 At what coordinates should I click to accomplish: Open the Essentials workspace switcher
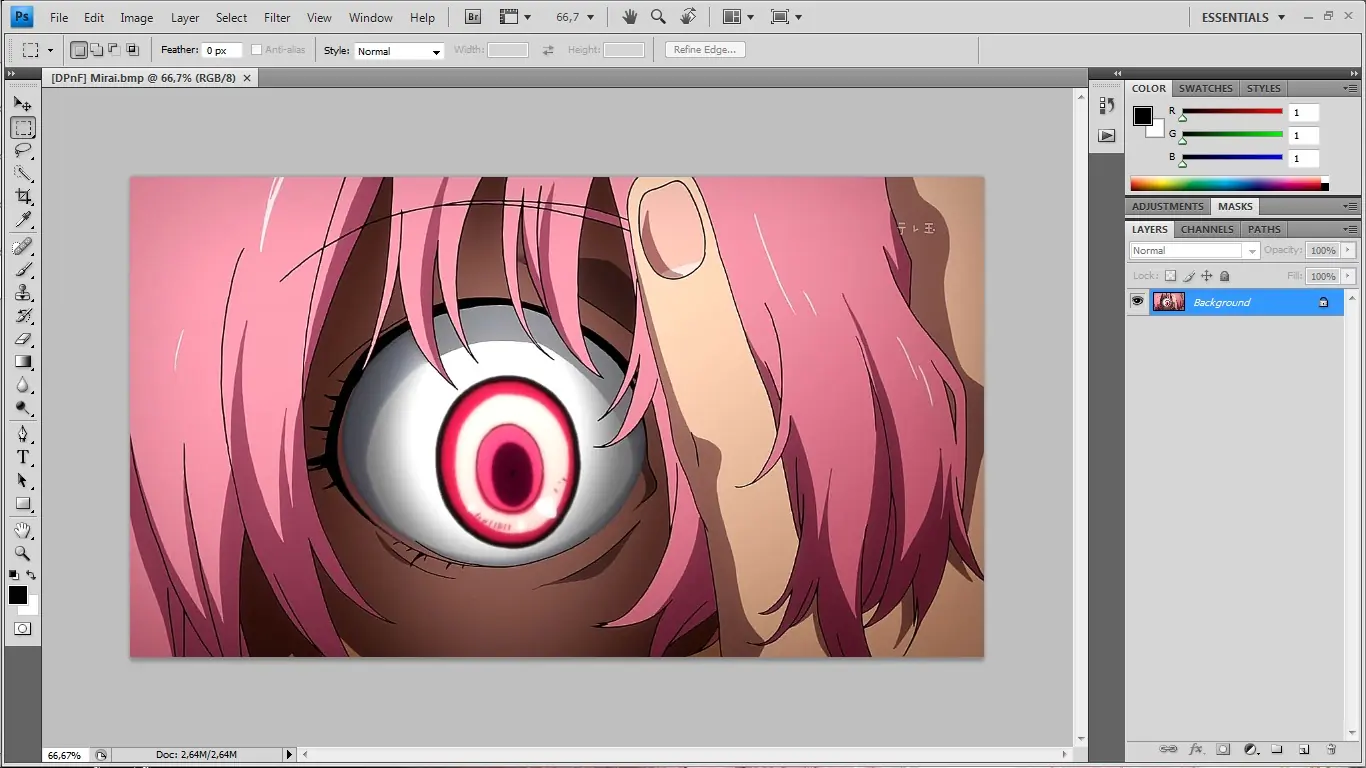coord(1244,17)
